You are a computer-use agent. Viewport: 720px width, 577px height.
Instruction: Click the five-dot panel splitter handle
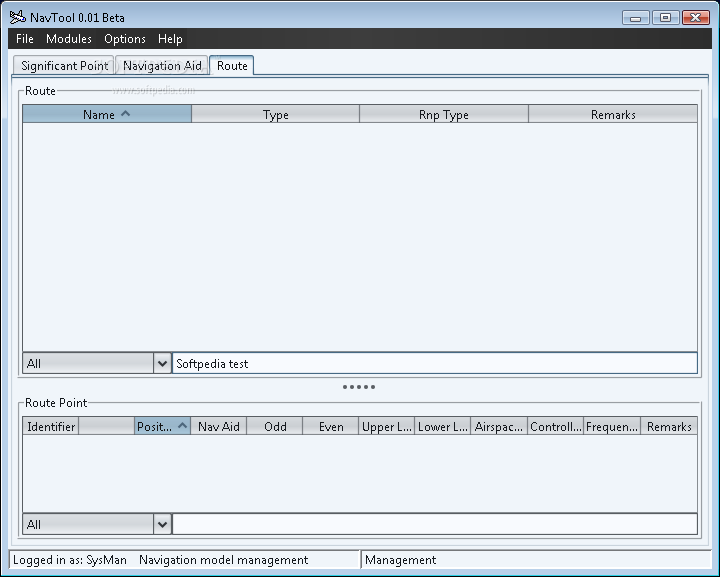(x=359, y=387)
